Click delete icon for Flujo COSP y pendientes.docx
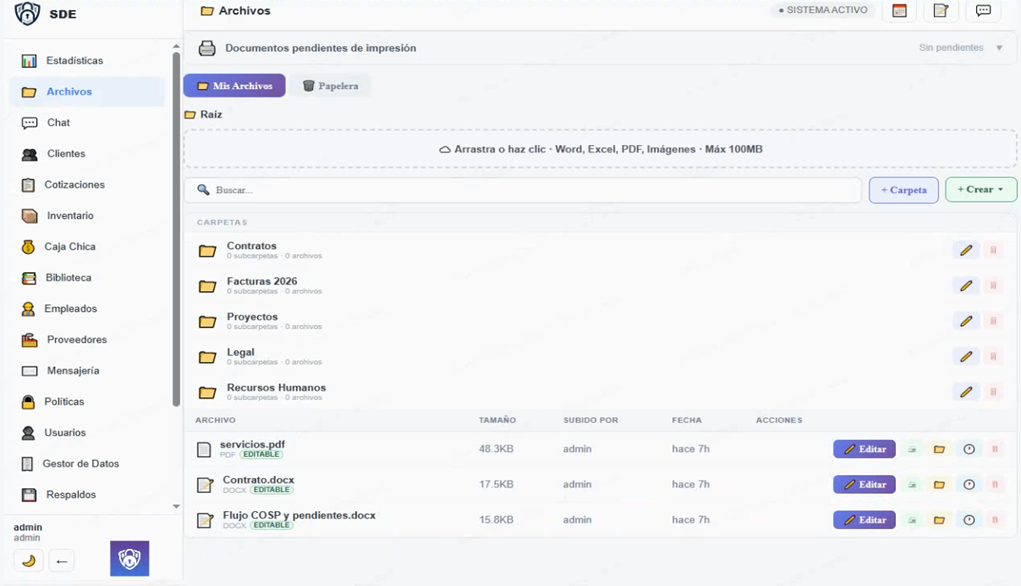Image resolution: width=1021 pixels, height=586 pixels. (x=994, y=520)
